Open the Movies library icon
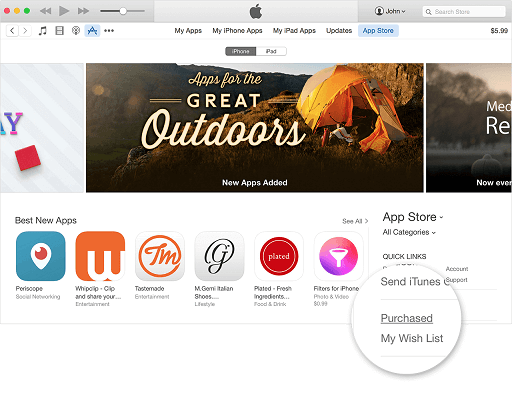Screen dimensions: 512x399 click(x=59, y=31)
